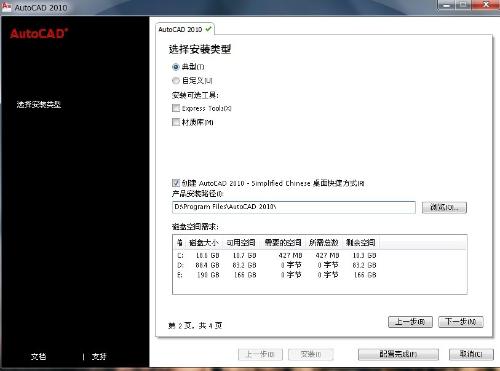Click the red AutoCAD logo
The image size is (500, 371).
coord(39,33)
